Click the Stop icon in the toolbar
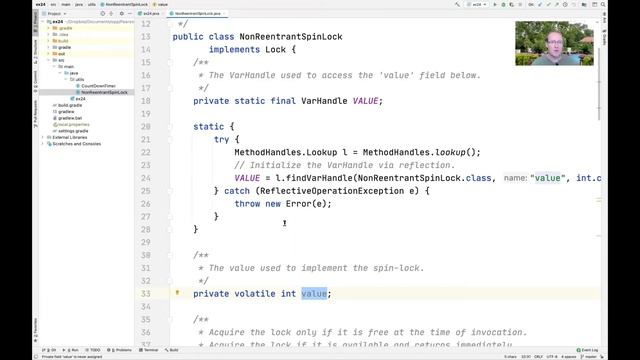640x360 pixels. [520, 4]
